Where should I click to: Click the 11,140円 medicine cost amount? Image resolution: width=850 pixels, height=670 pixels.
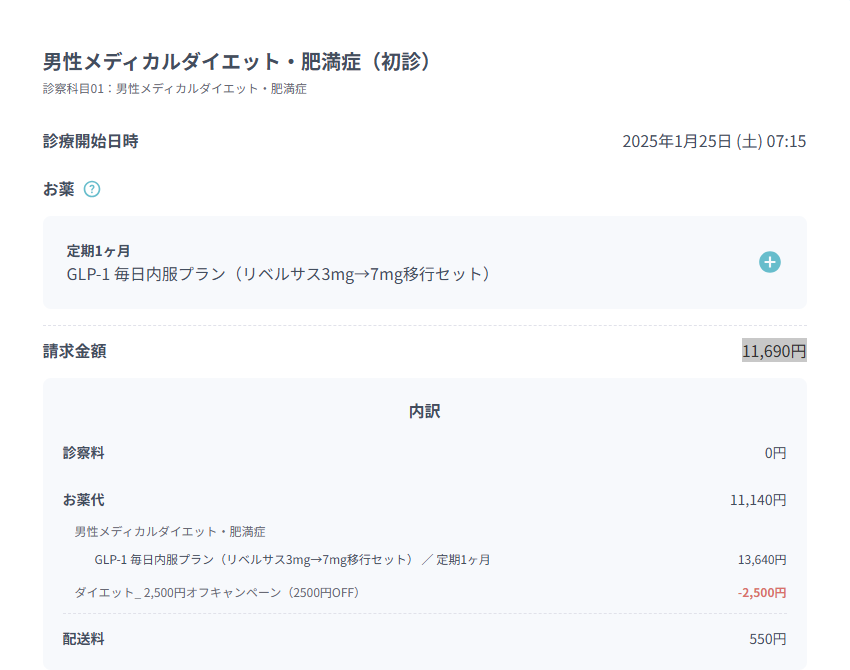(758, 500)
